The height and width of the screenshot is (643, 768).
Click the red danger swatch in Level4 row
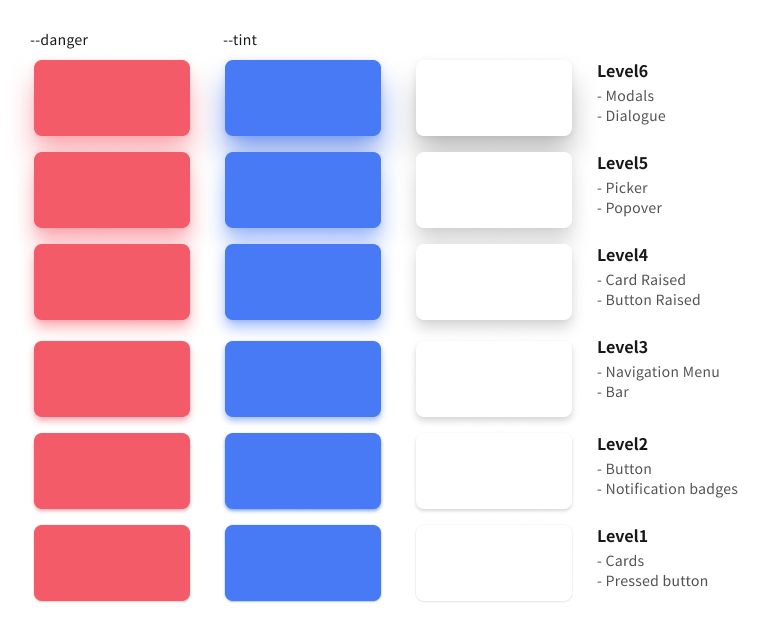click(112, 282)
